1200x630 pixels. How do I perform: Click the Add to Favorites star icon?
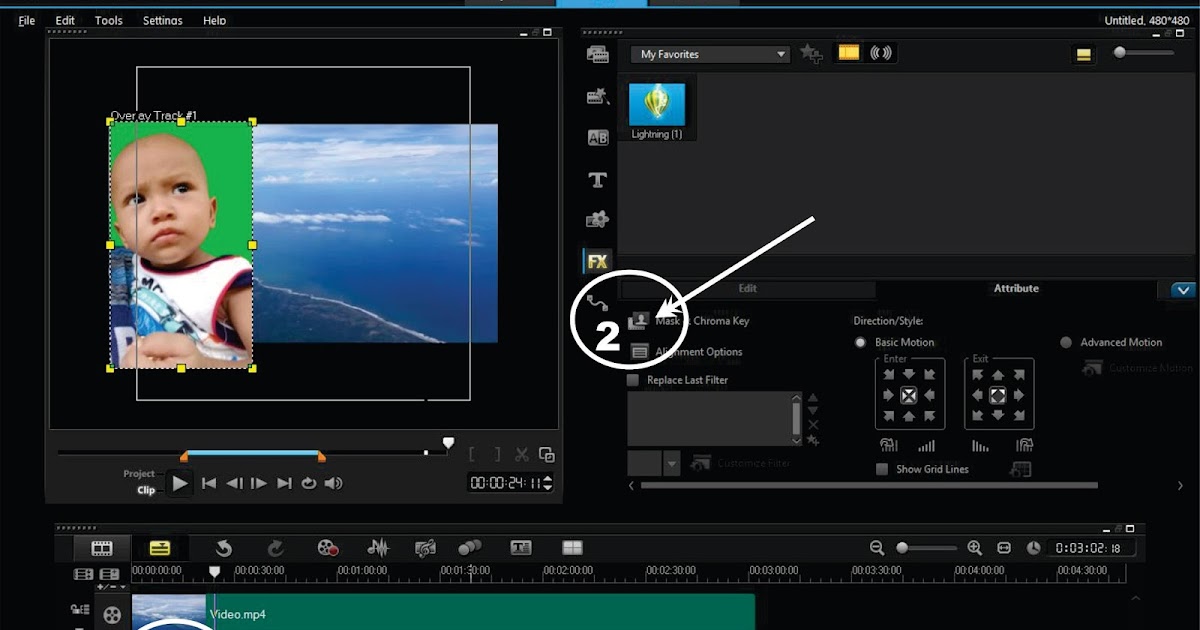[811, 54]
